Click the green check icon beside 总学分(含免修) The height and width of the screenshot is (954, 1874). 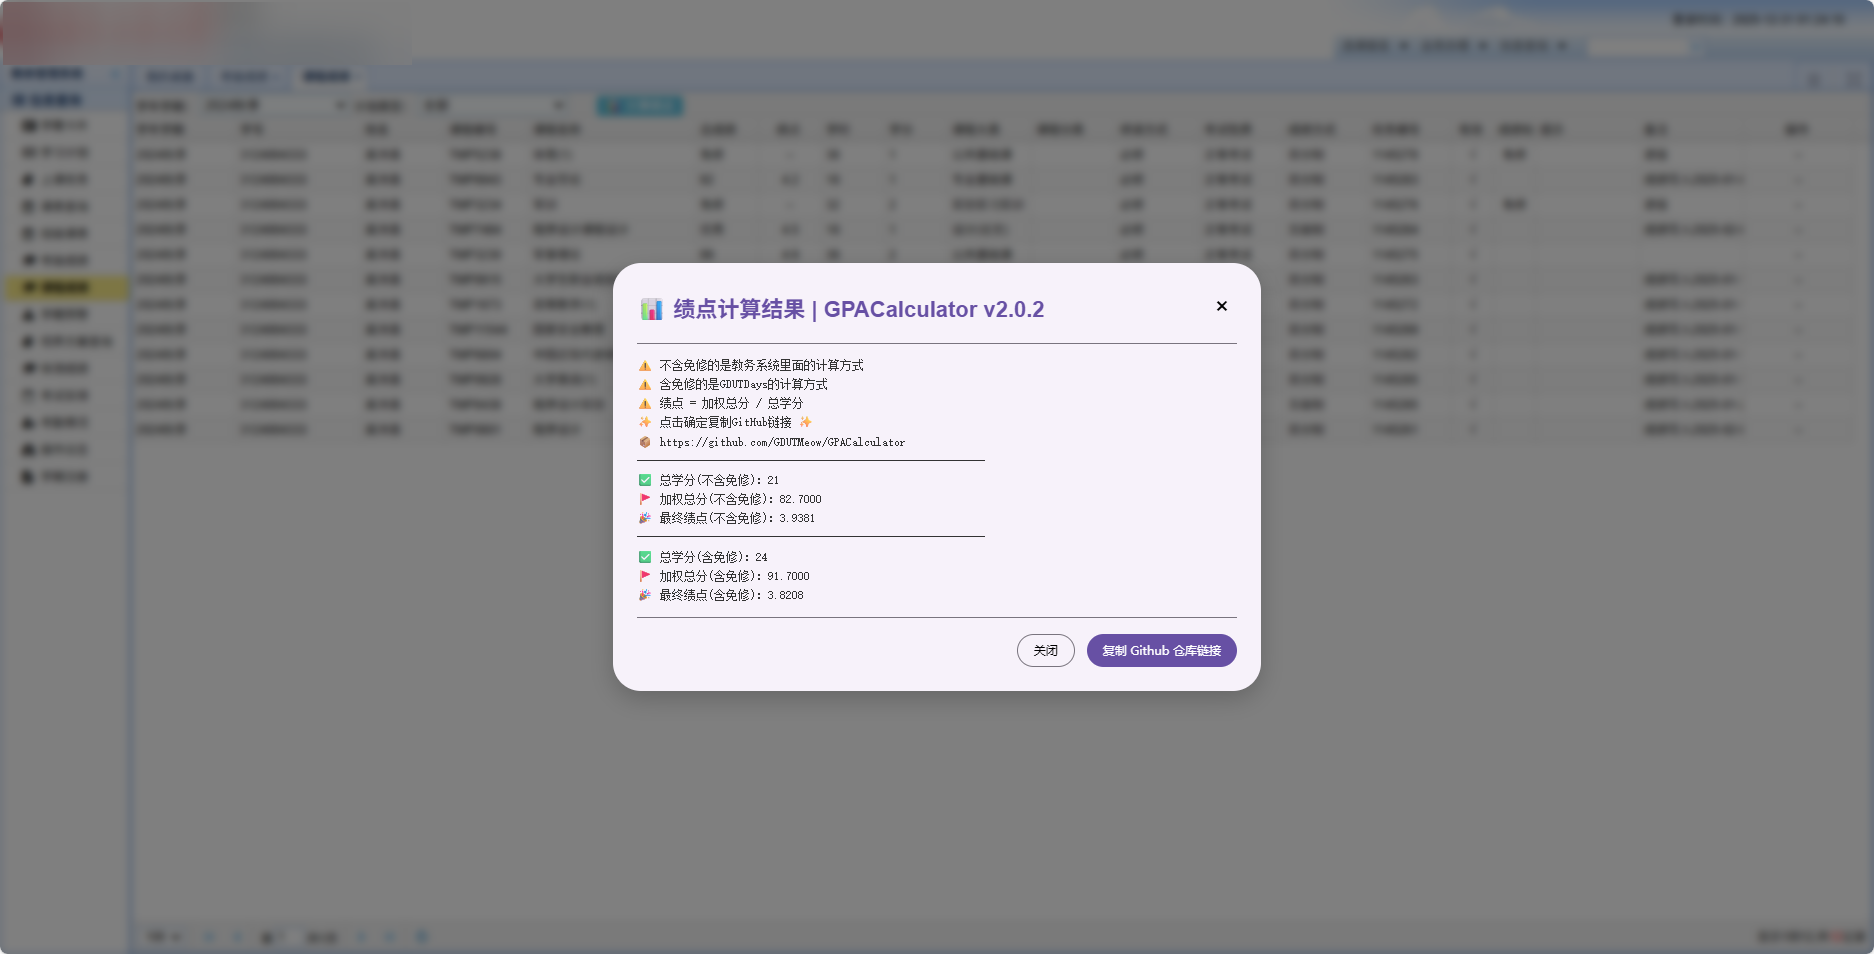tap(645, 557)
